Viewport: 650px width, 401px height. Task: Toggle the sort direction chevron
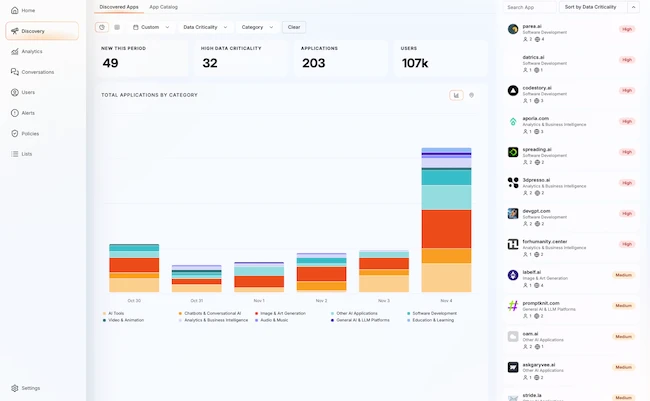633,7
